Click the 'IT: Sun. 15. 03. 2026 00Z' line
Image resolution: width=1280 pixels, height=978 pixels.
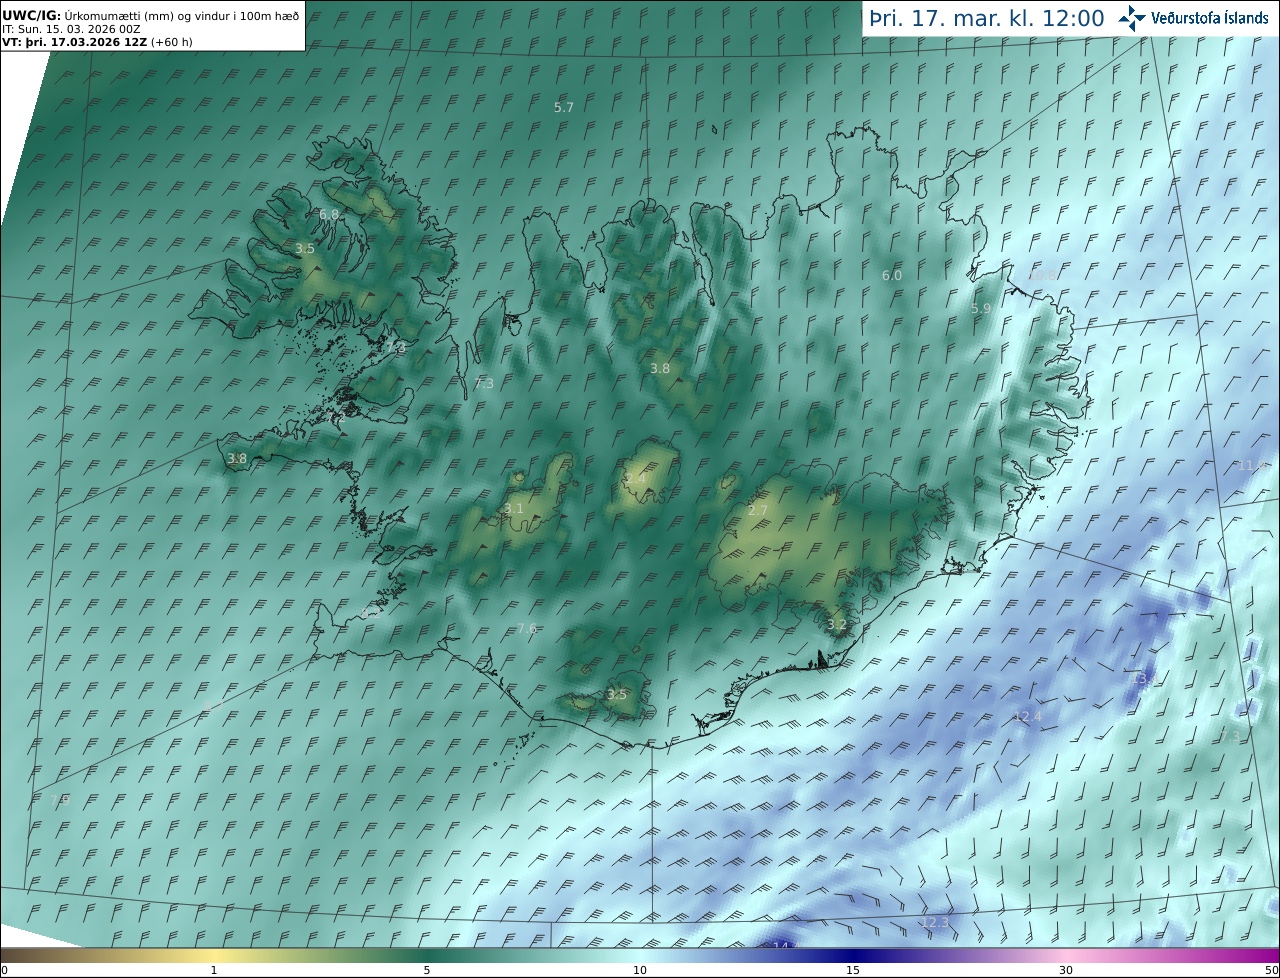click(x=71, y=29)
